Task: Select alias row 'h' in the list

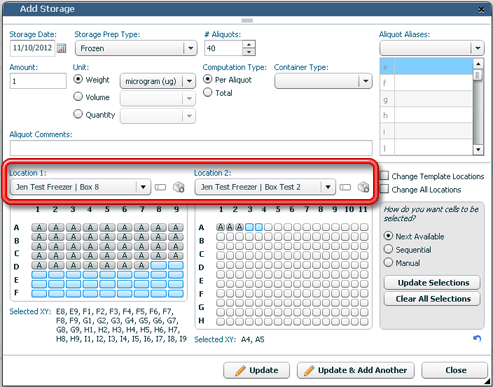Action: pos(426,115)
